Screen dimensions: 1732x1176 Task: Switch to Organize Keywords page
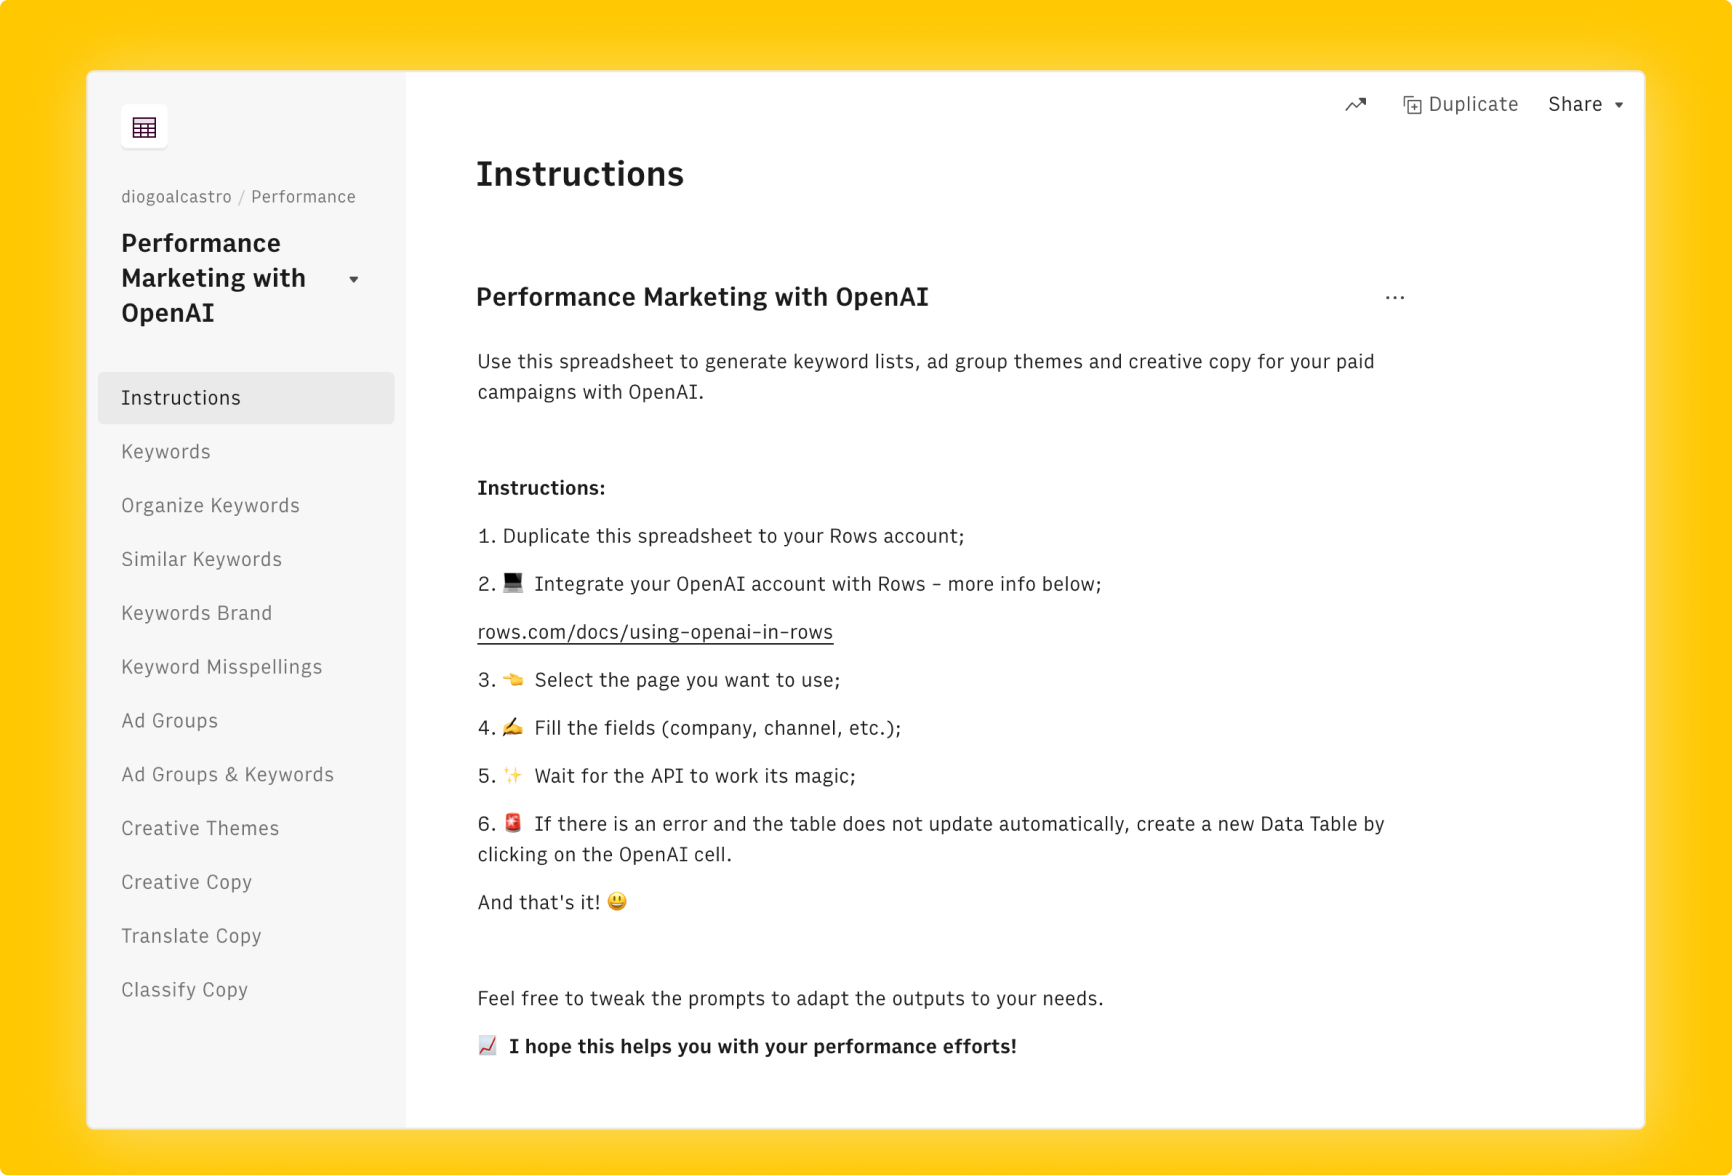click(210, 506)
